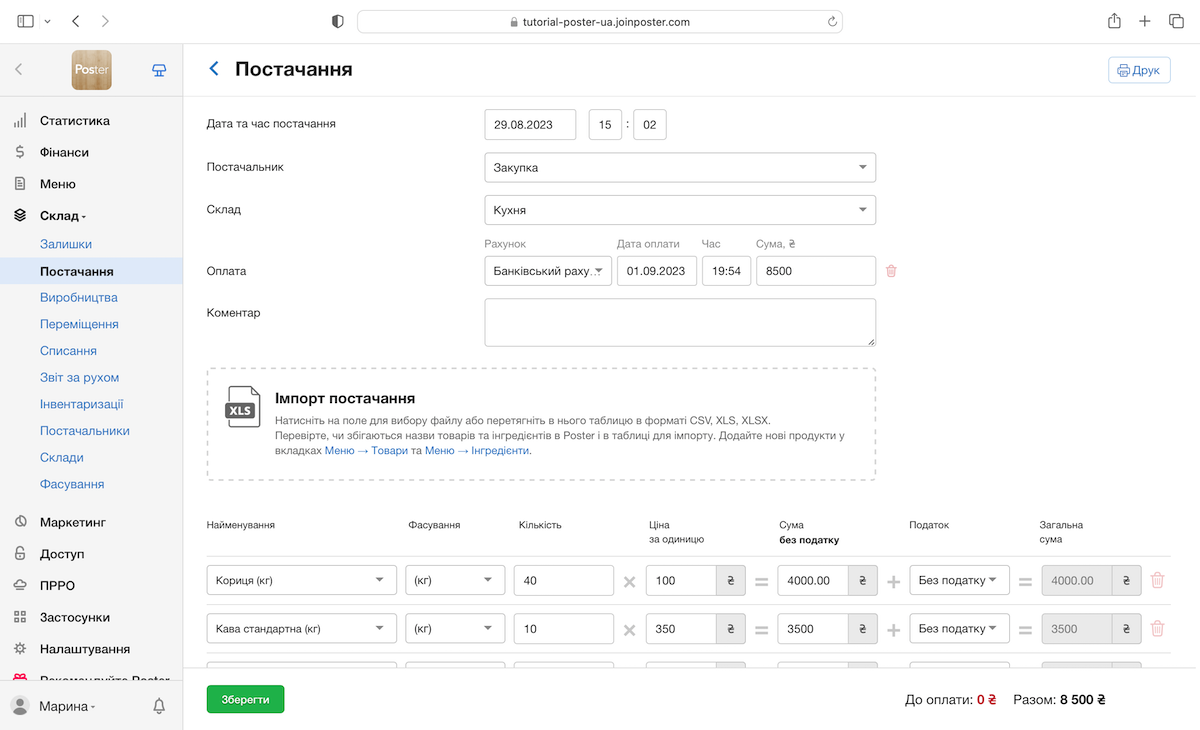
Task: Click the Склад layers icon
Action: point(20,215)
